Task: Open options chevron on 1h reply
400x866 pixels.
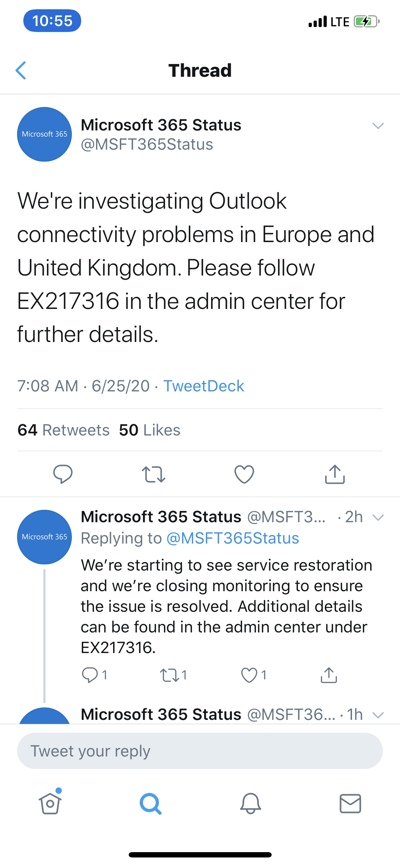Action: [x=378, y=715]
